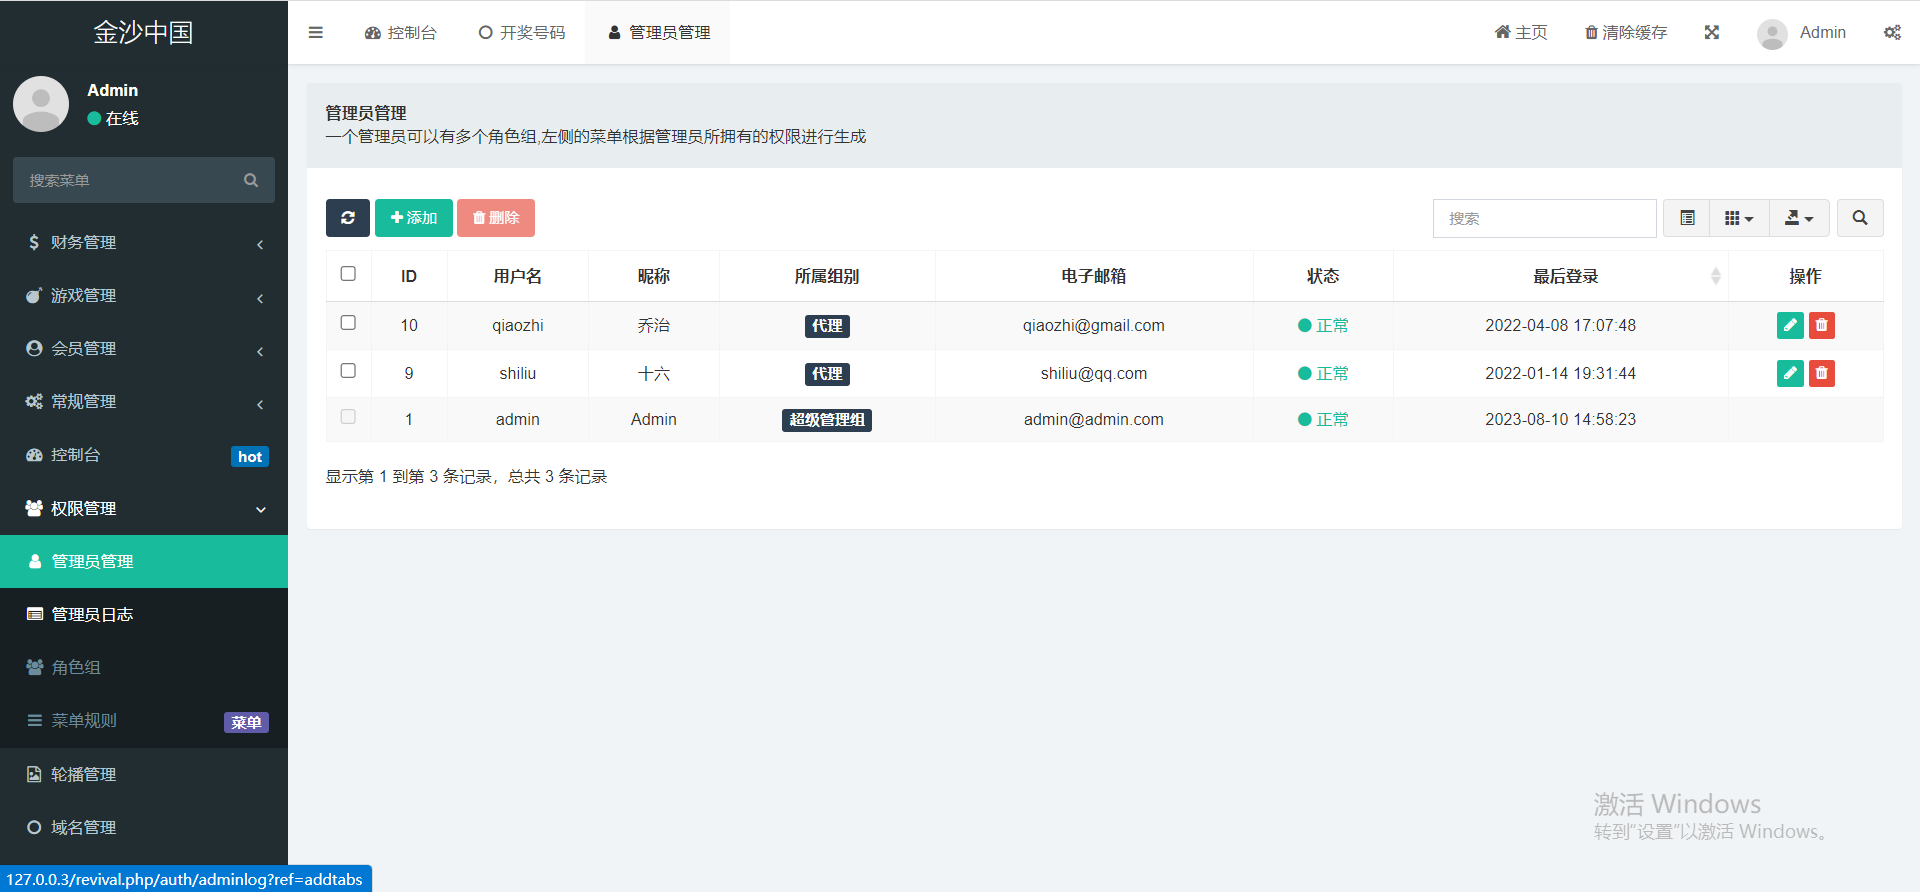This screenshot has width=1920, height=892.
Task: Click the Admin username in top bar
Action: pos(1822,32)
